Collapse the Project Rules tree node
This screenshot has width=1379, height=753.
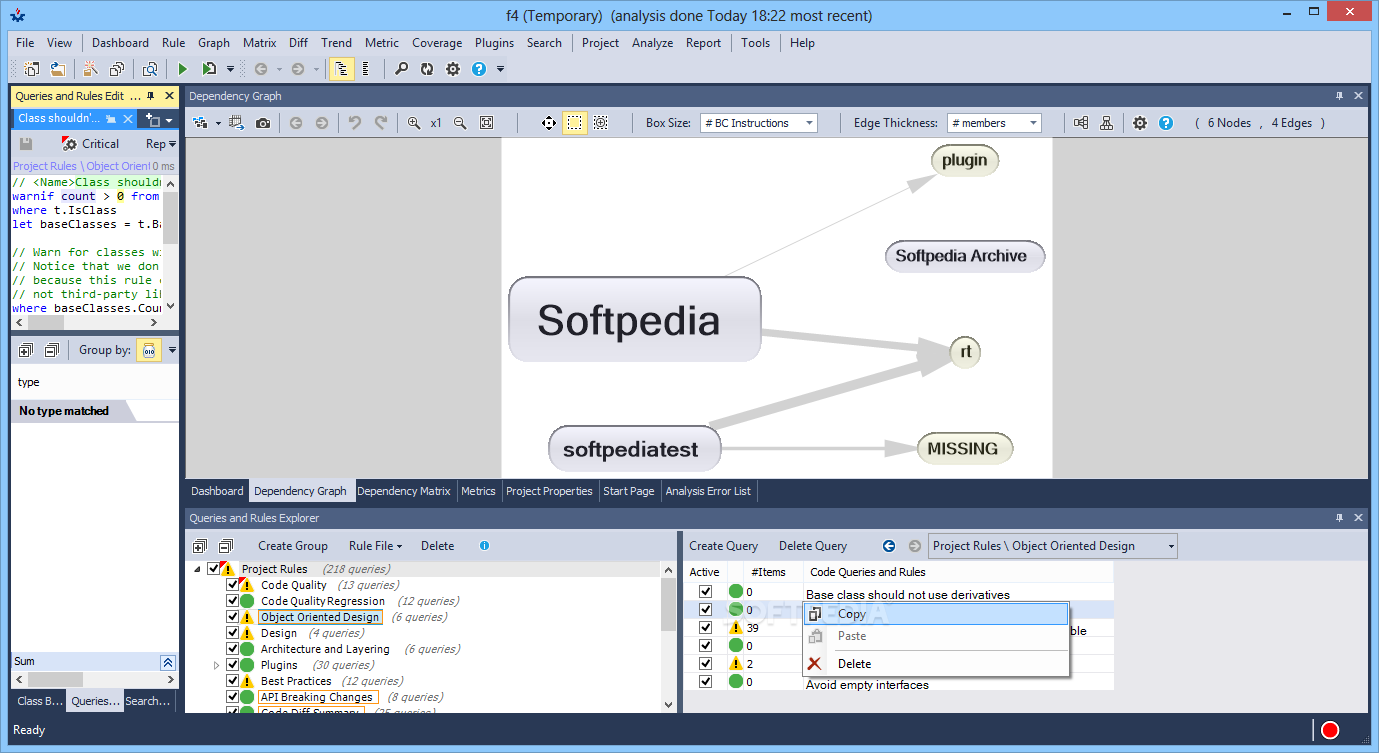click(x=197, y=569)
